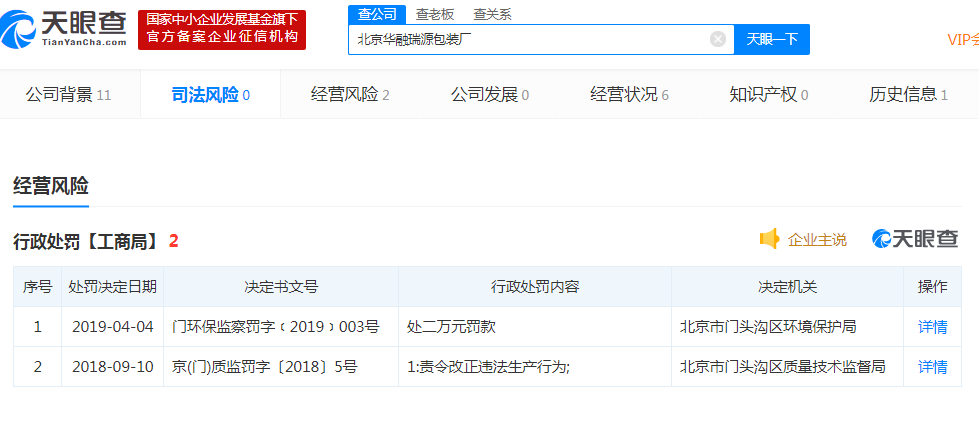
Task: Click the 天眼一下 search button
Action: (772, 39)
